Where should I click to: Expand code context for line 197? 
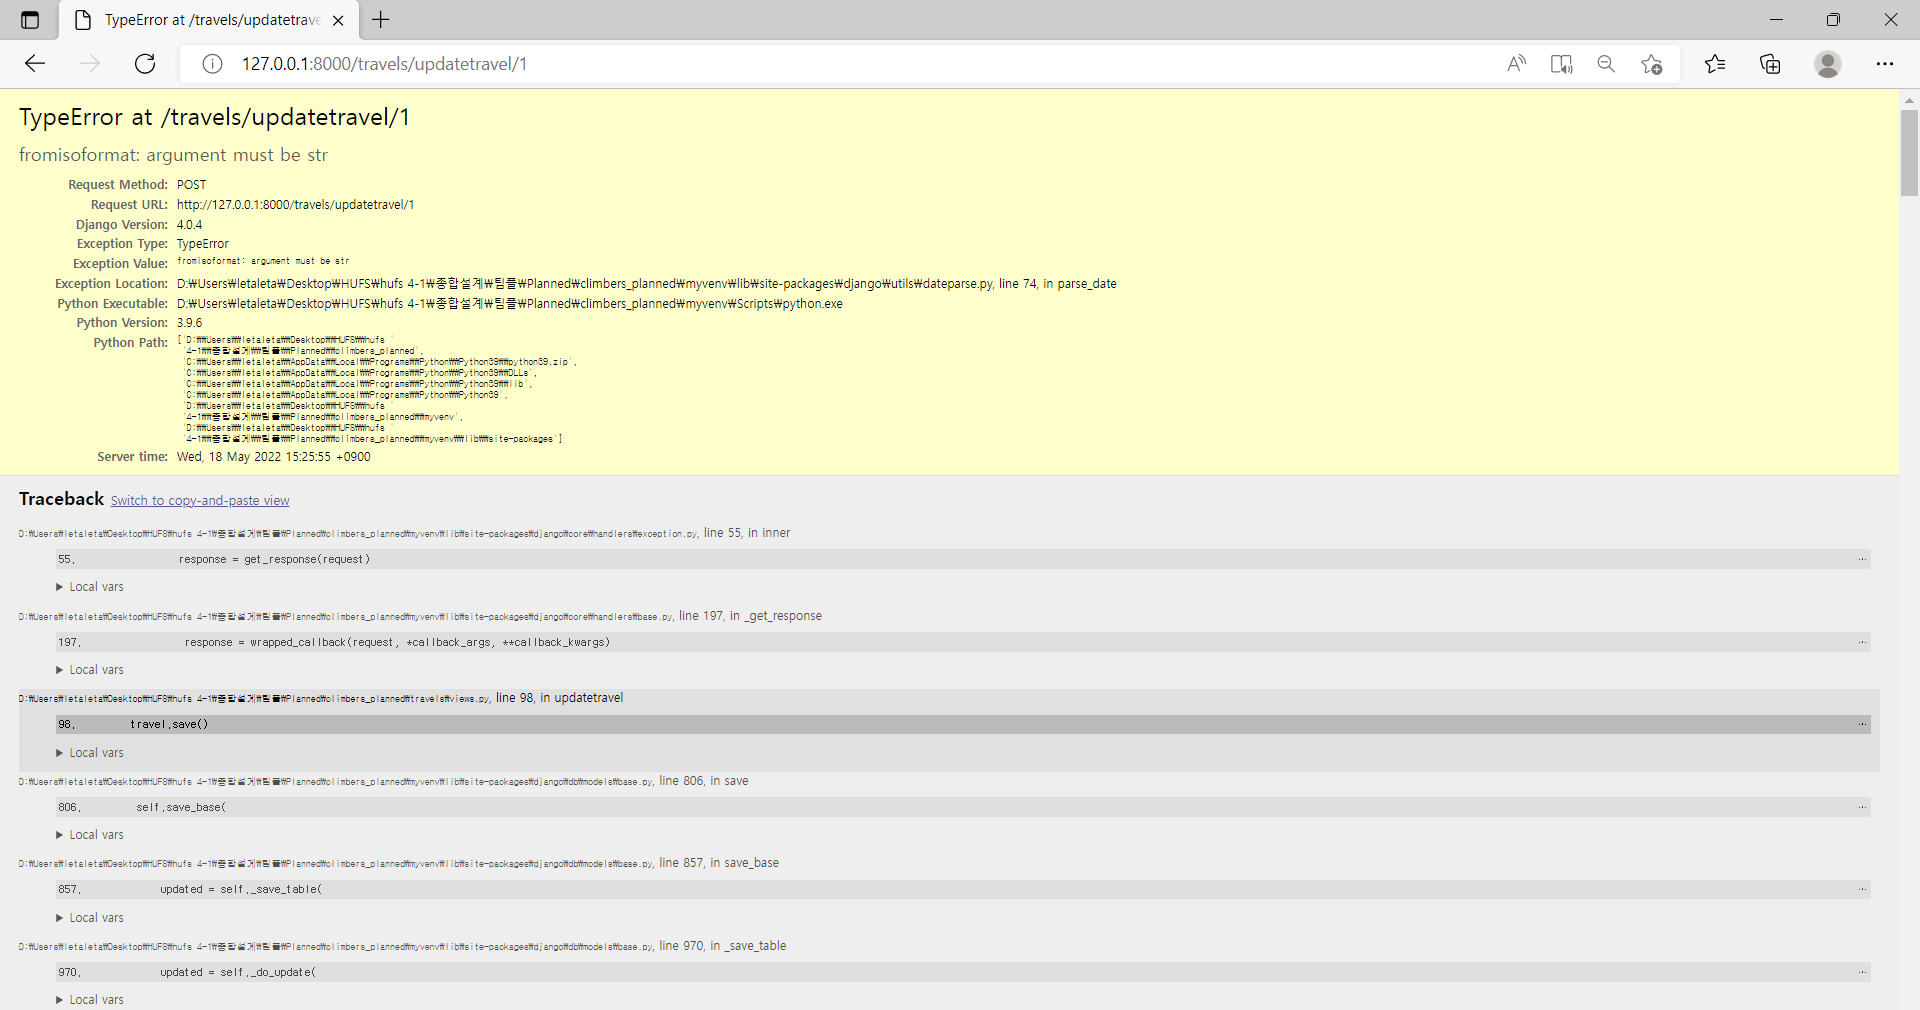(x=963, y=642)
